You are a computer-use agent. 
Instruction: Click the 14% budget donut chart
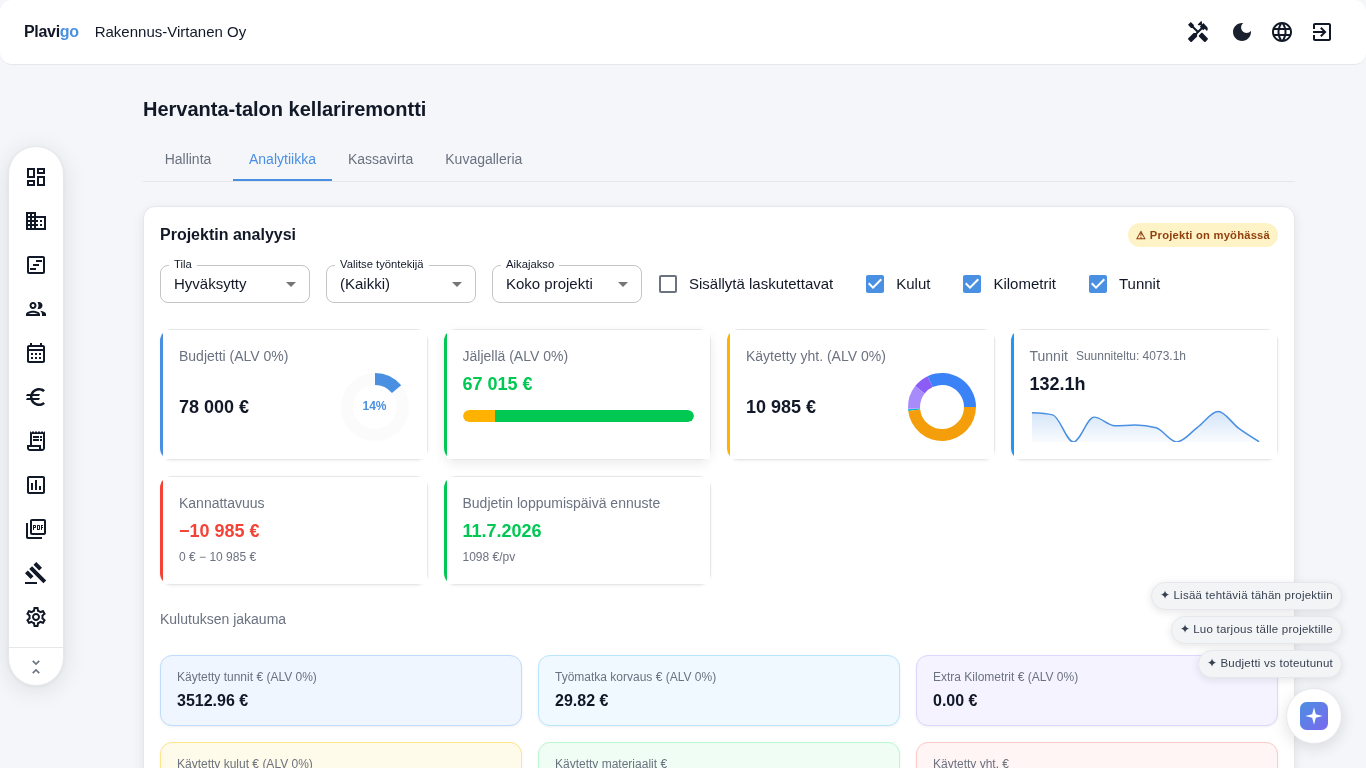click(375, 407)
